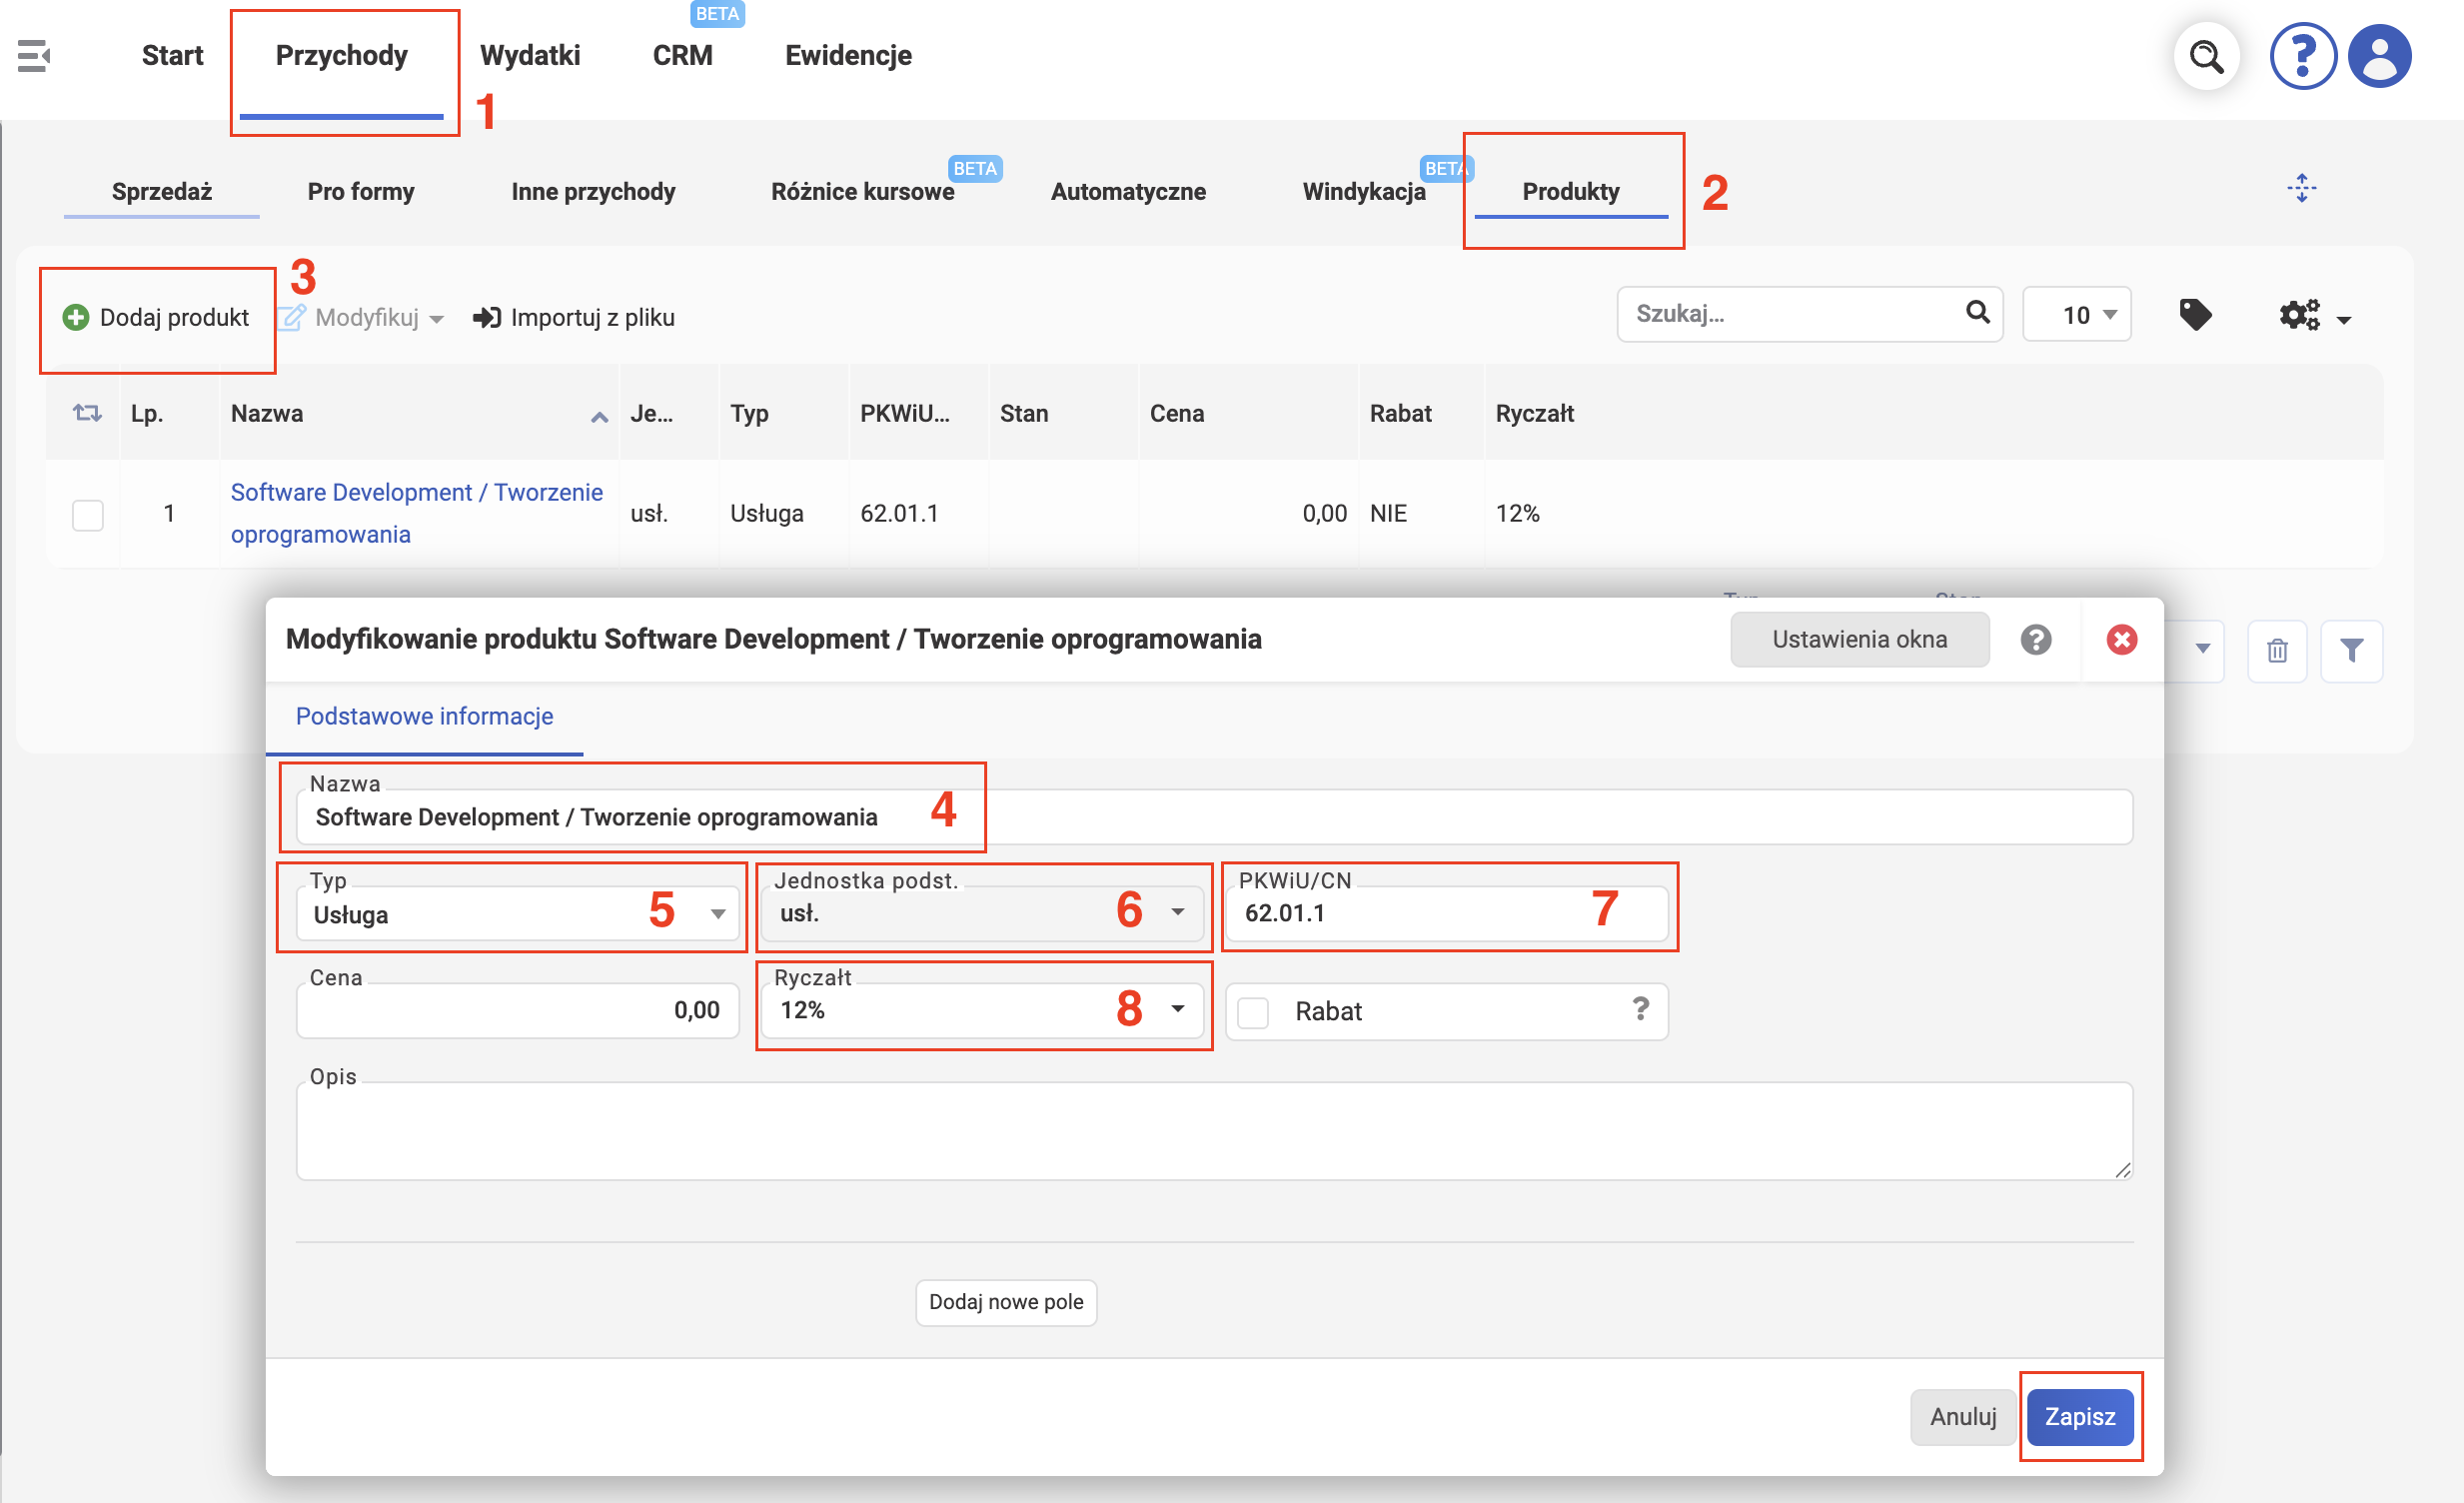This screenshot has width=2464, height=1503.
Task: Toggle the Nazwa column sort arrow
Action: 599,417
